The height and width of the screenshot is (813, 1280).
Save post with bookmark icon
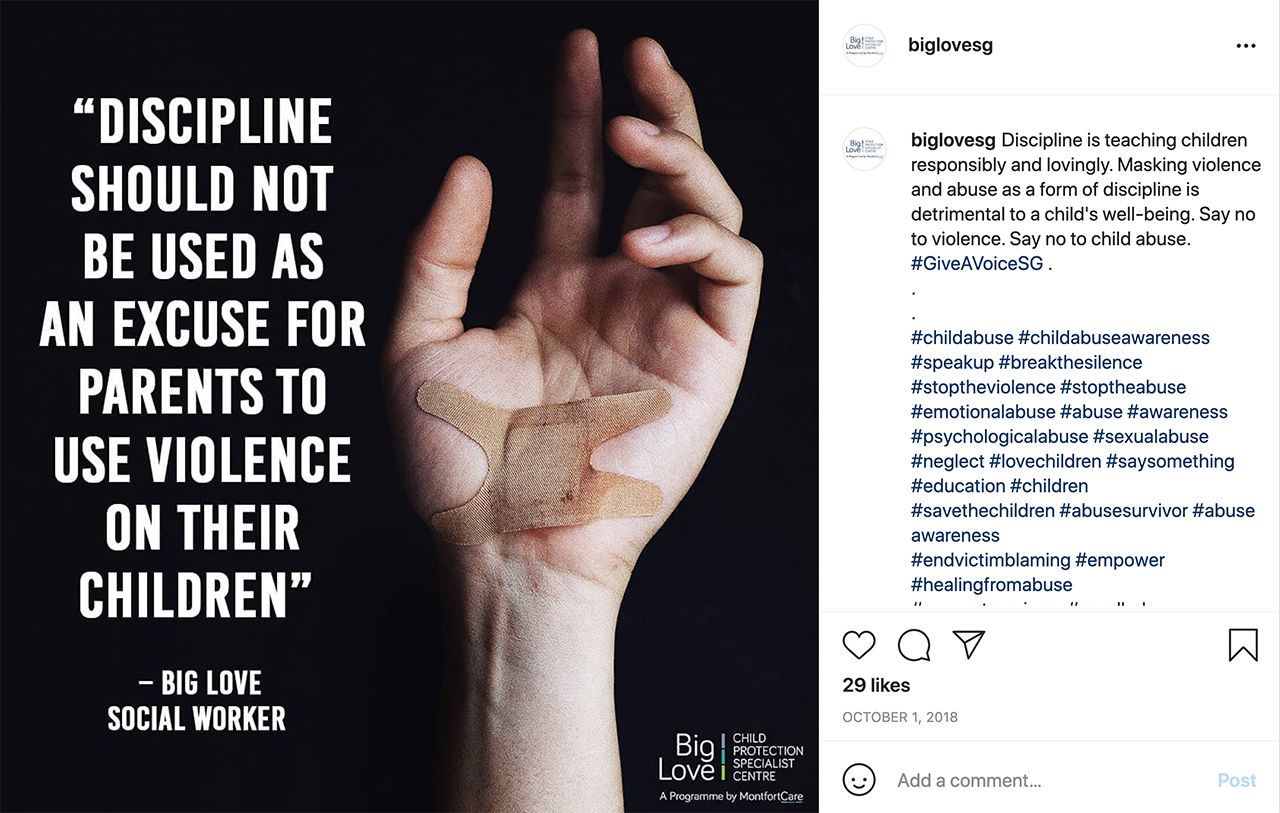click(1243, 645)
